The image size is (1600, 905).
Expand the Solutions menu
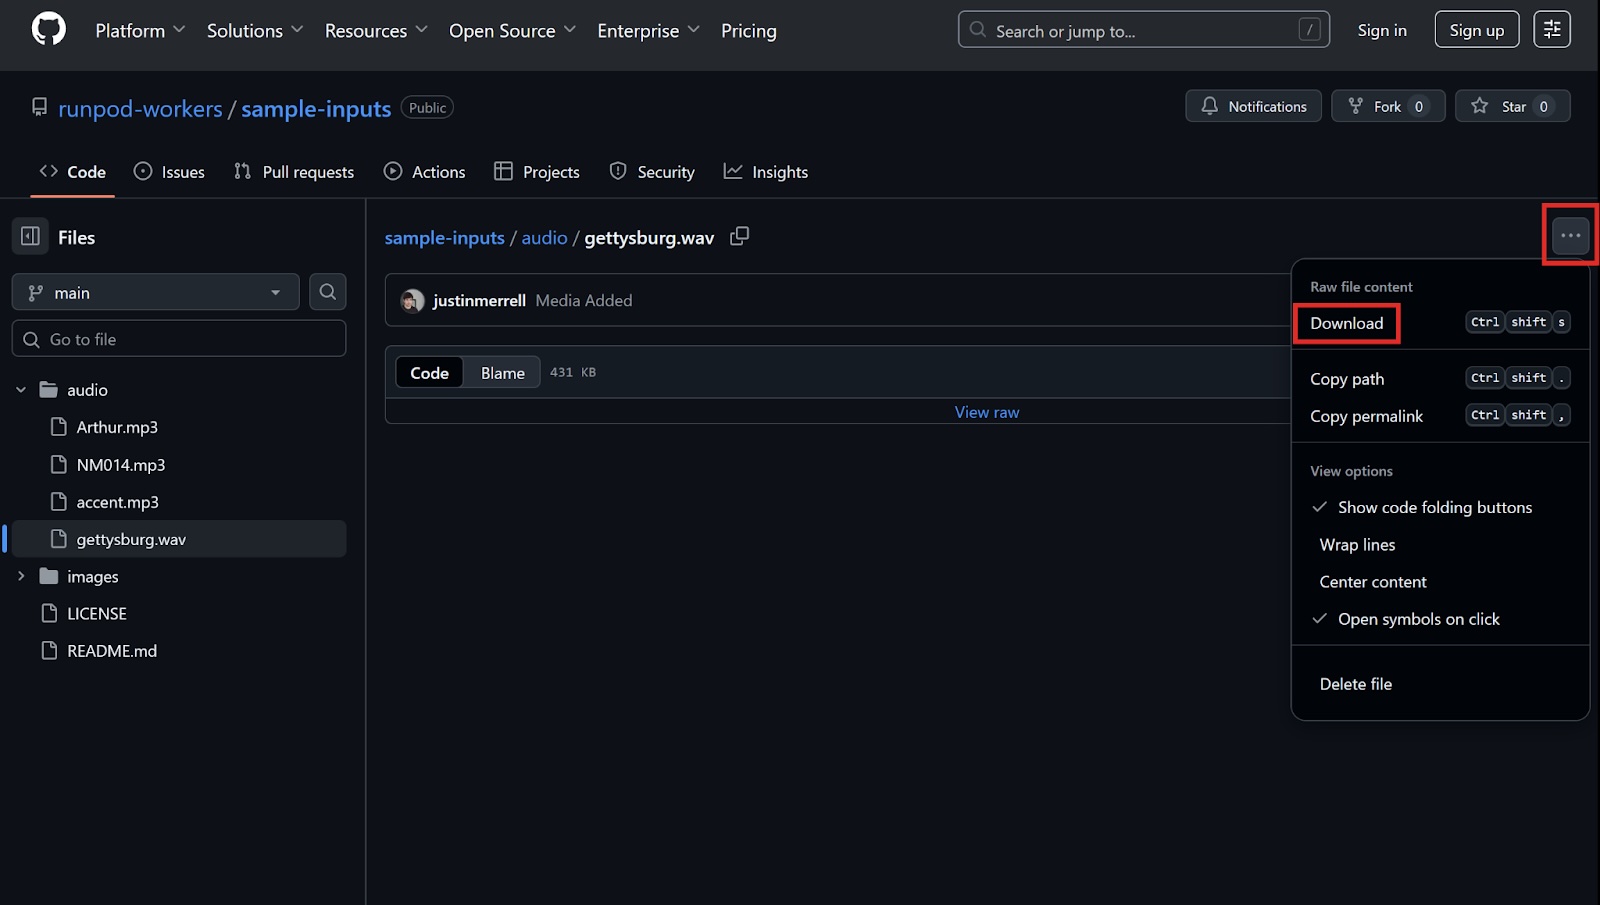click(255, 31)
